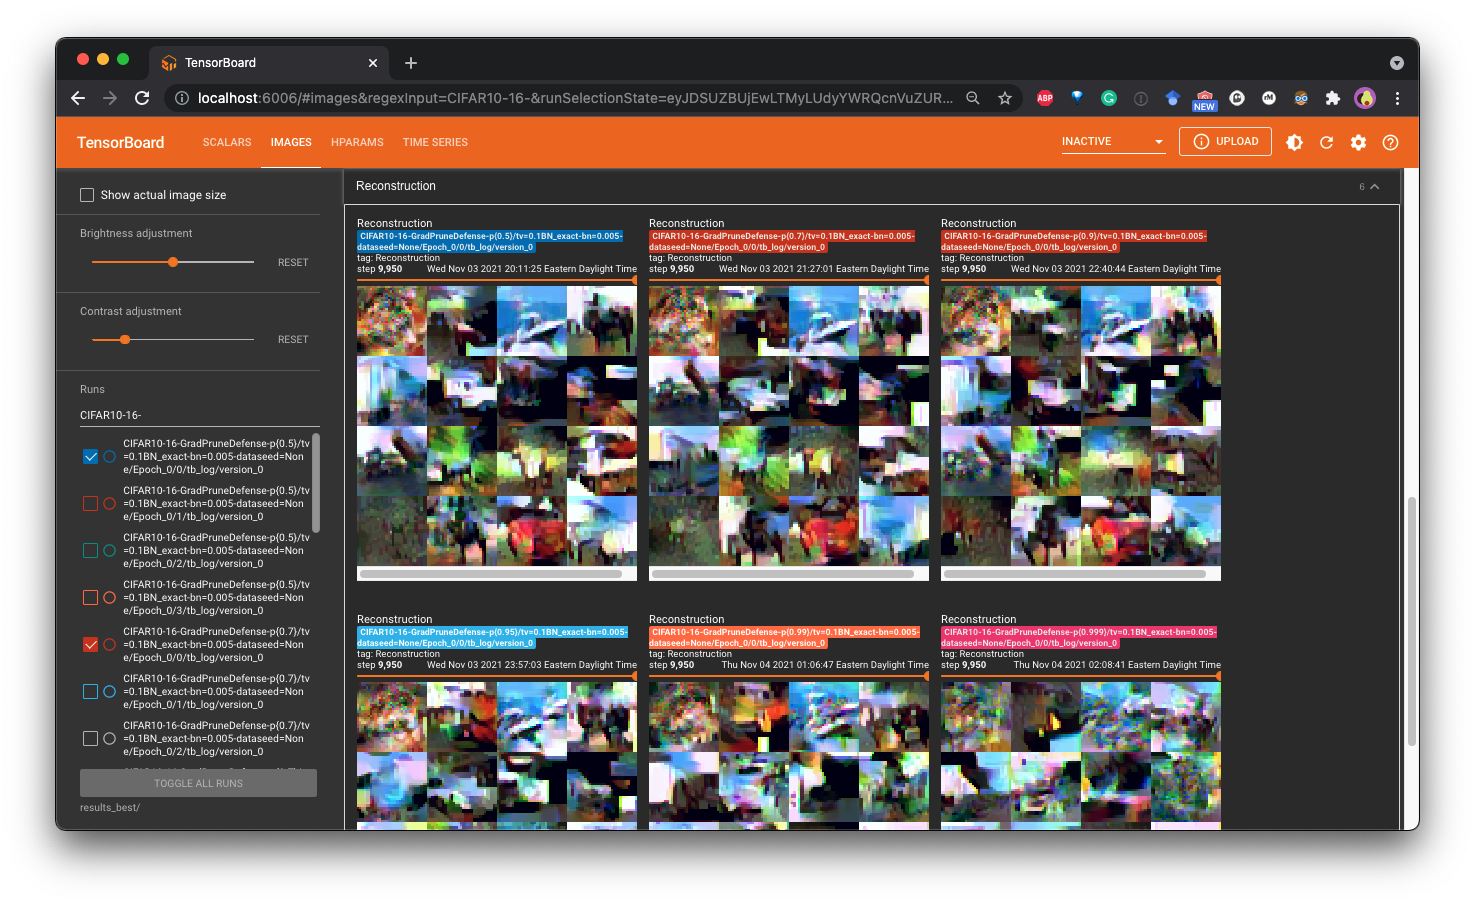Click the p(0.5) reconstruction image

497,426
